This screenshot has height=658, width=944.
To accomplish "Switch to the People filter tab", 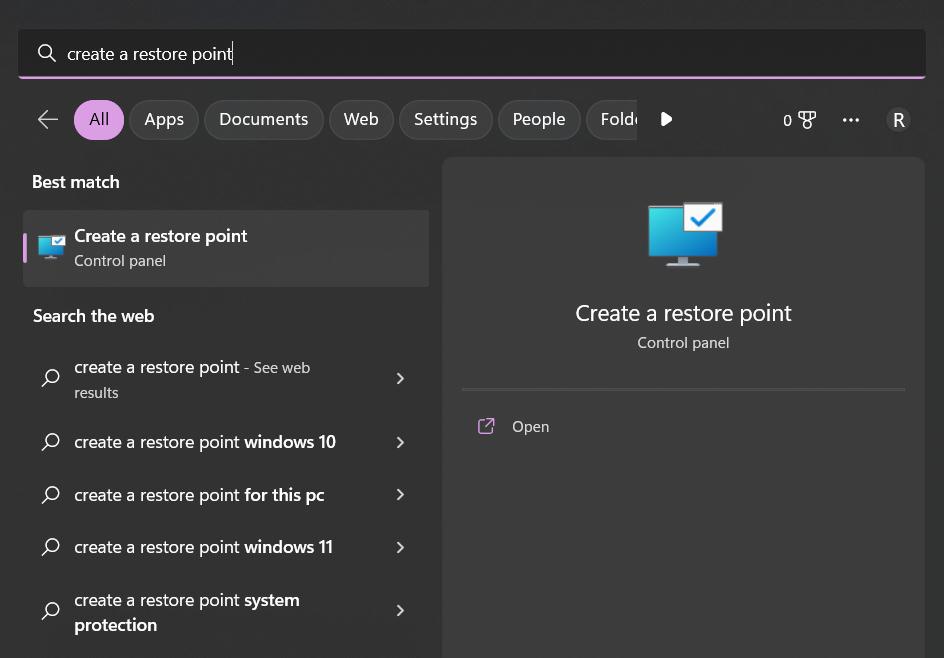I will coord(539,119).
